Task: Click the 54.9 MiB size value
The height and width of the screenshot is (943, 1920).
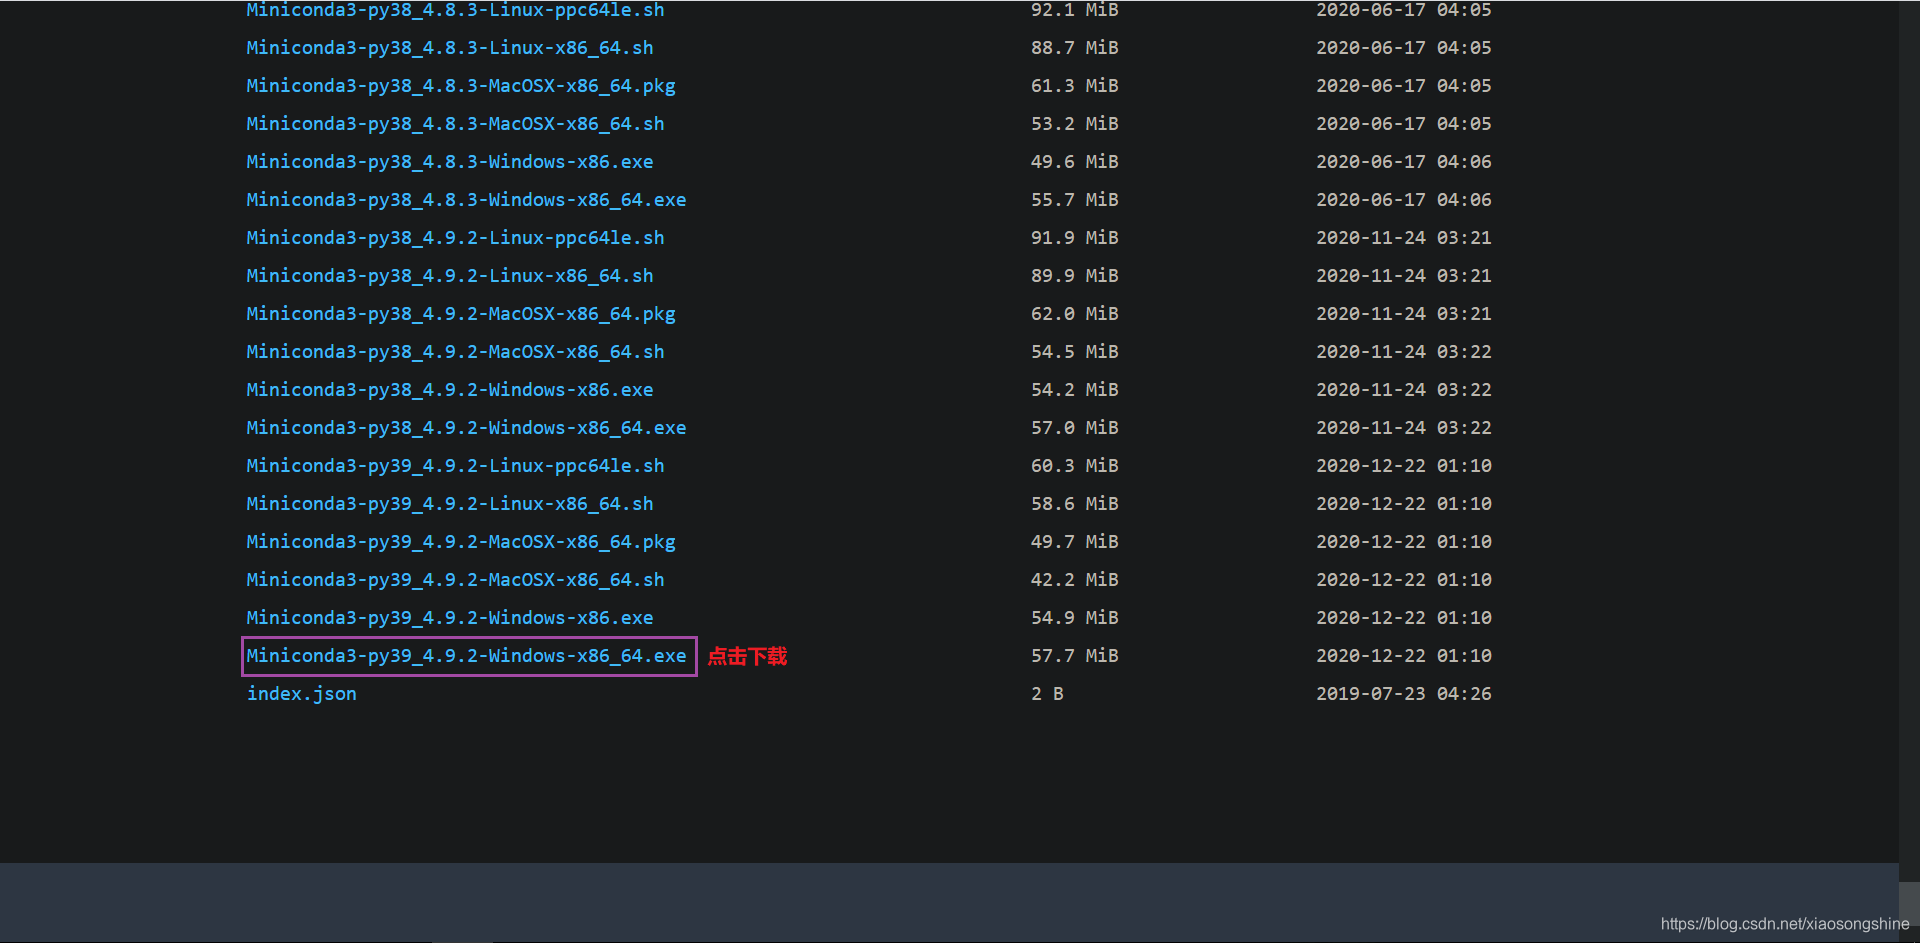Action: 1075,618
